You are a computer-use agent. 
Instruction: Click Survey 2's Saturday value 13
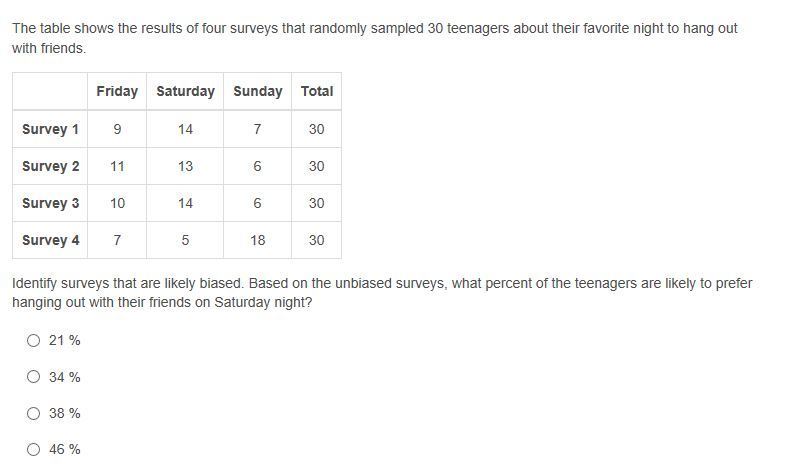click(185, 166)
